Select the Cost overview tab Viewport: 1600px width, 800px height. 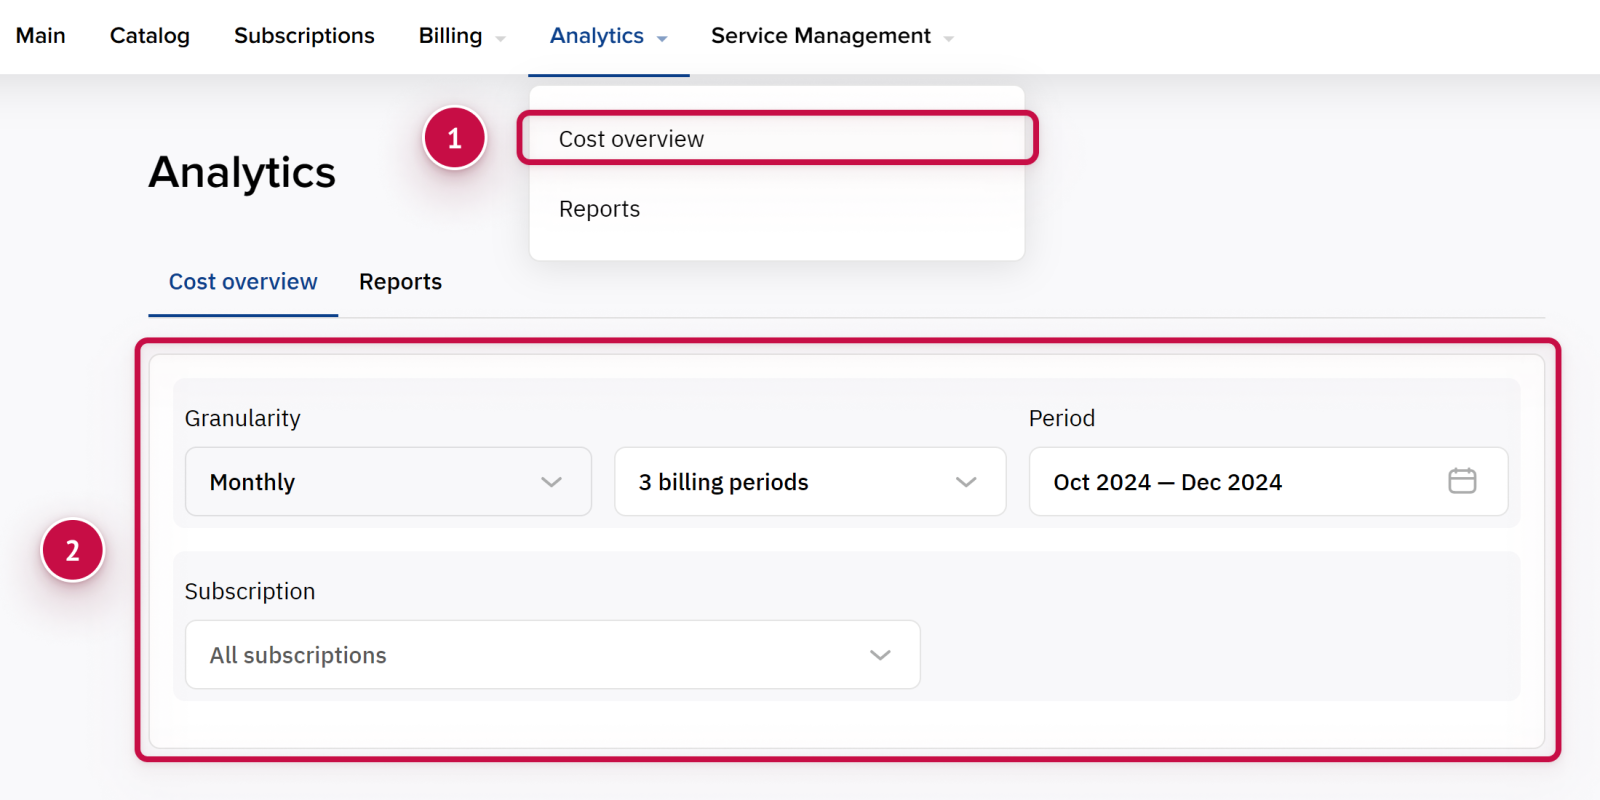[x=243, y=282]
